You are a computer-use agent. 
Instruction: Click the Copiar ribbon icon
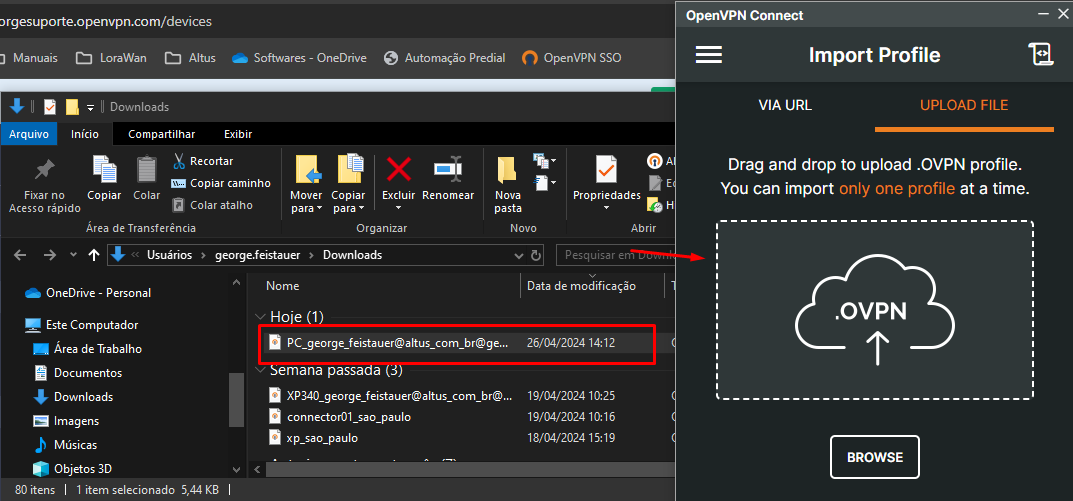104,170
